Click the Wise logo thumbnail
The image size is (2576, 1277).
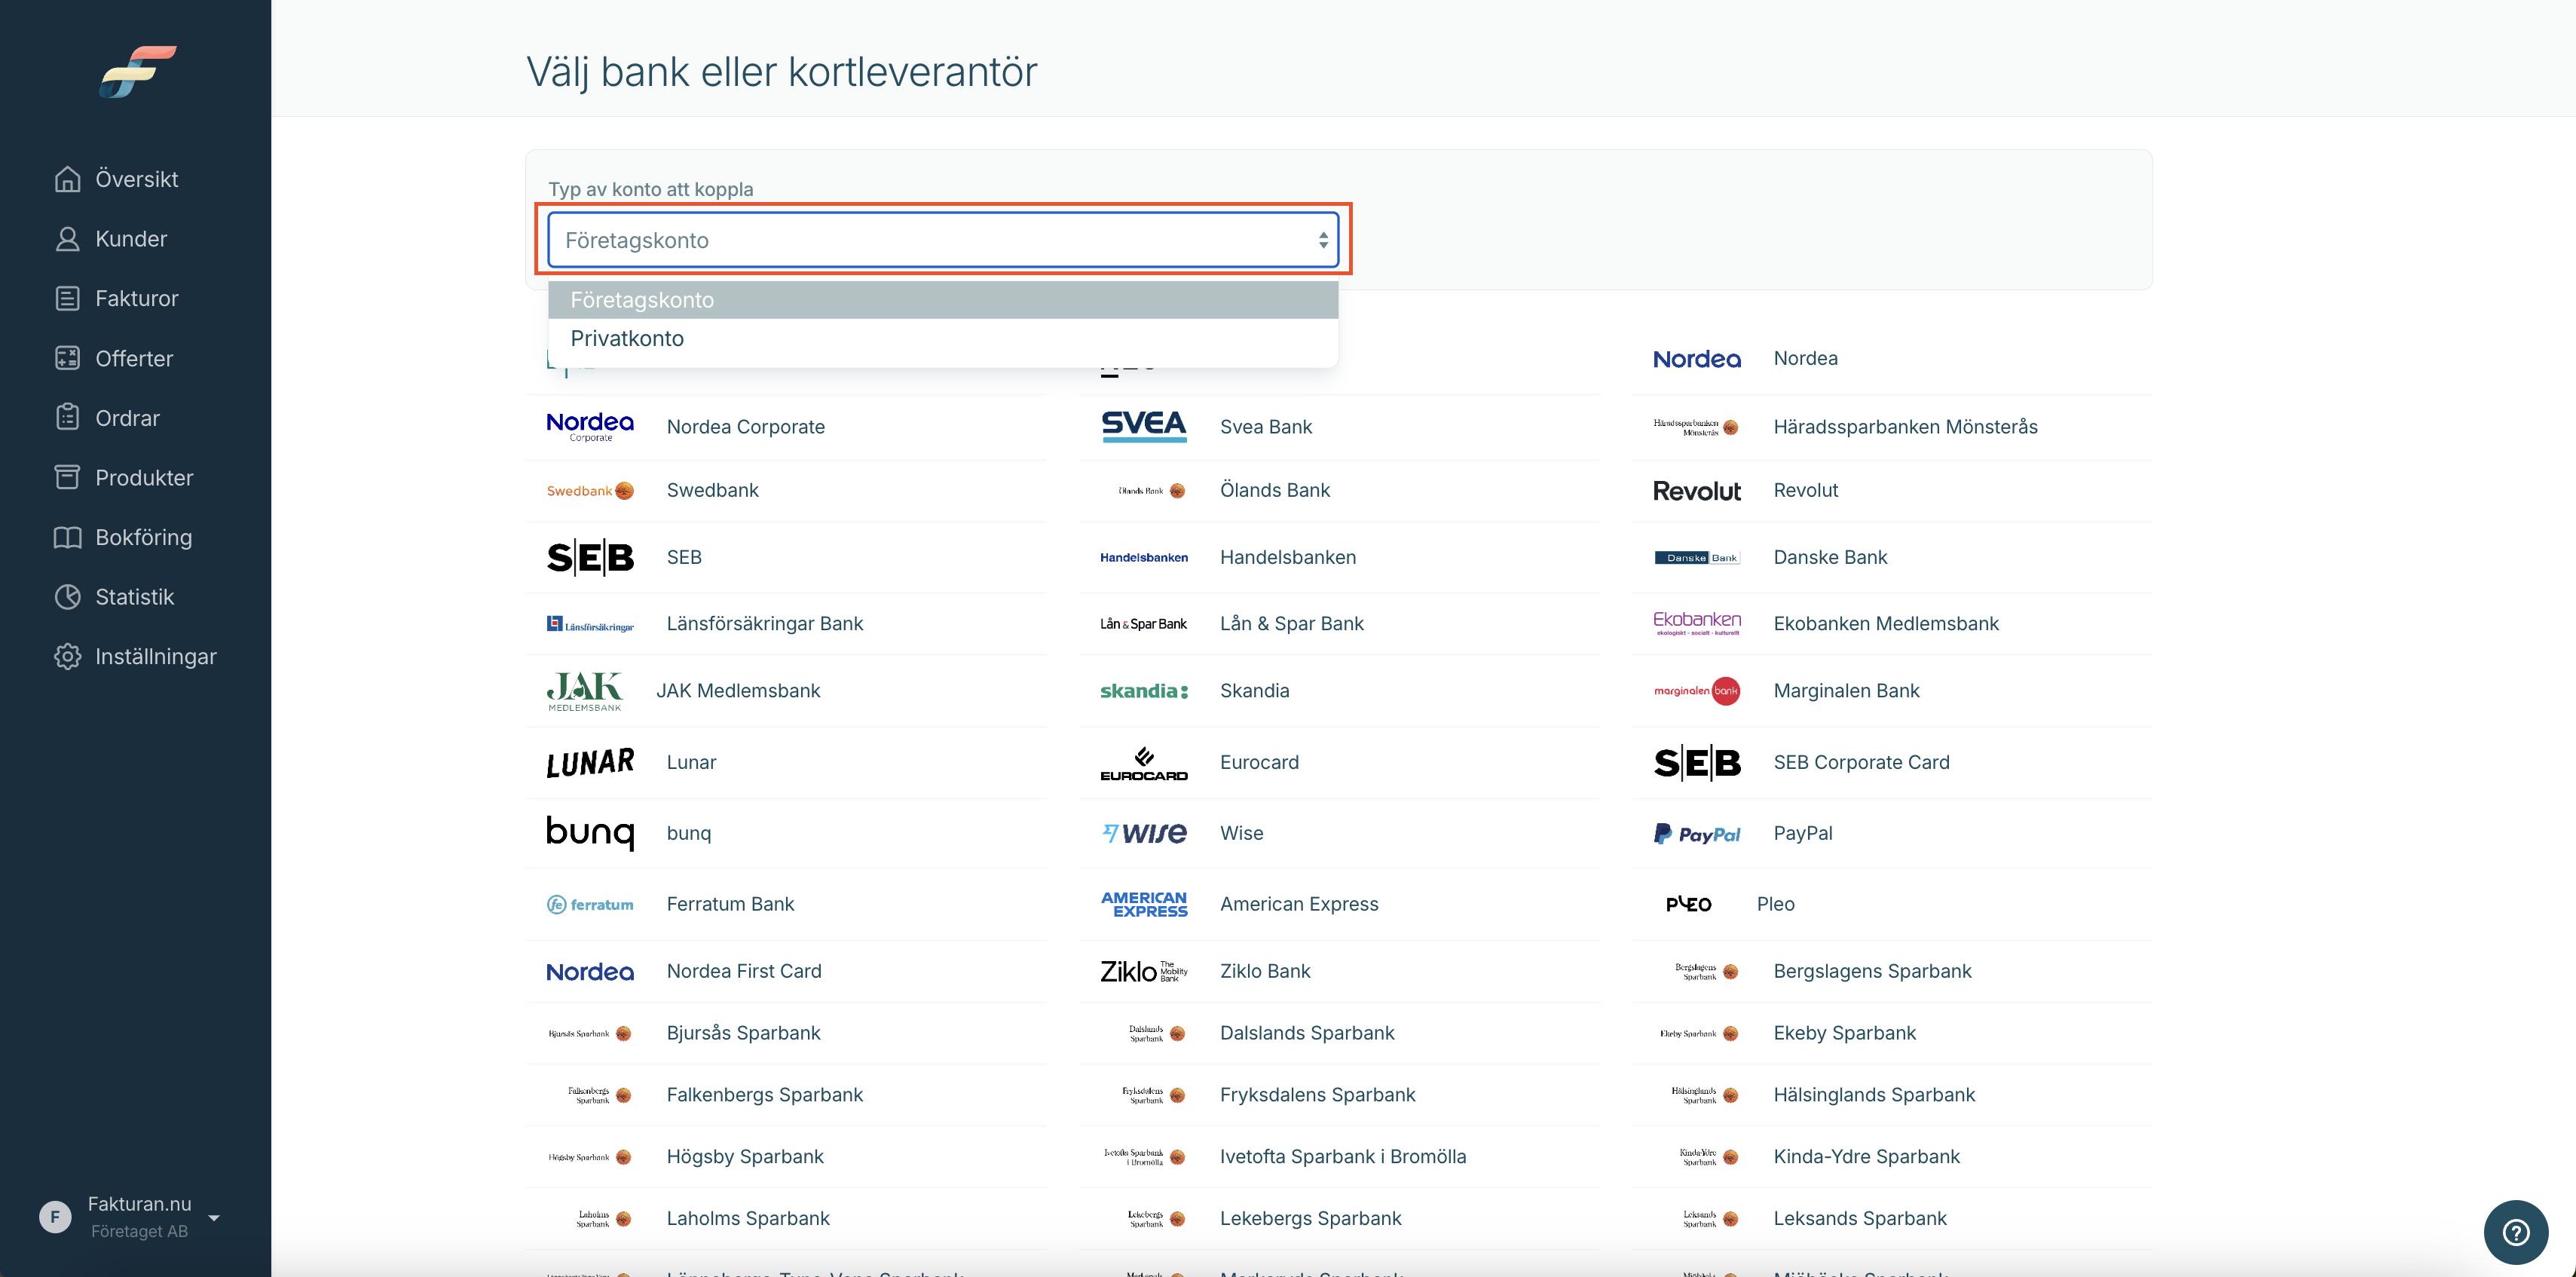click(x=1144, y=833)
